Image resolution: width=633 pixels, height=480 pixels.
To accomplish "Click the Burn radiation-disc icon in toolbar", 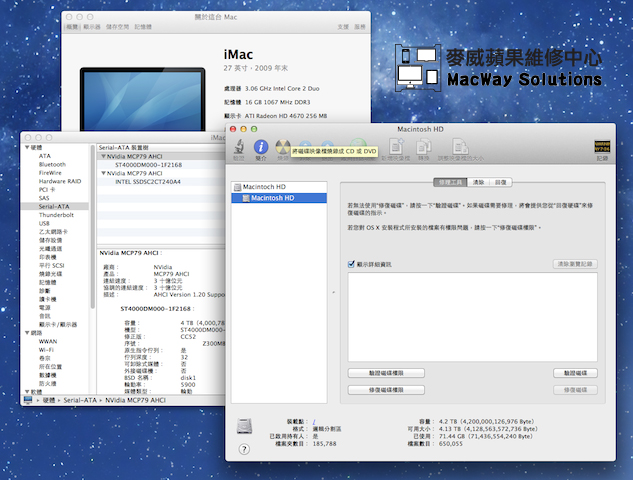I will pos(283,147).
